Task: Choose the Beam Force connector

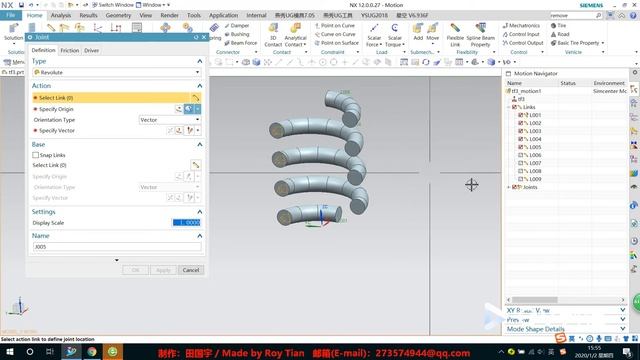Action: pos(241,43)
